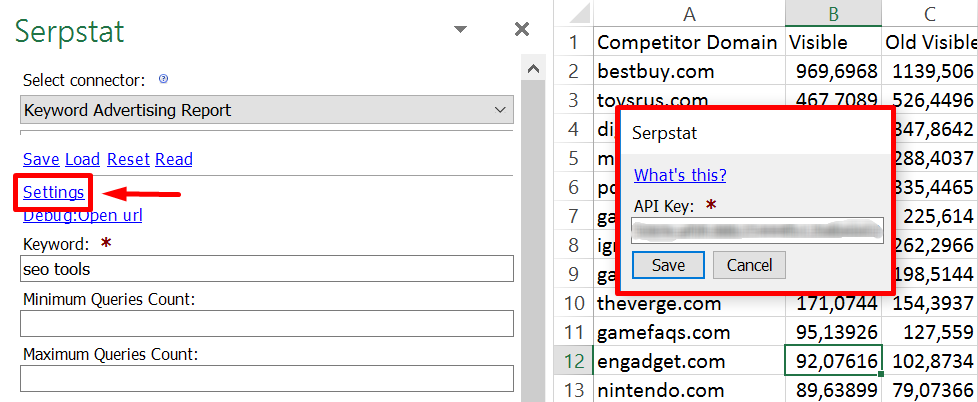Click the Read link

(173, 160)
